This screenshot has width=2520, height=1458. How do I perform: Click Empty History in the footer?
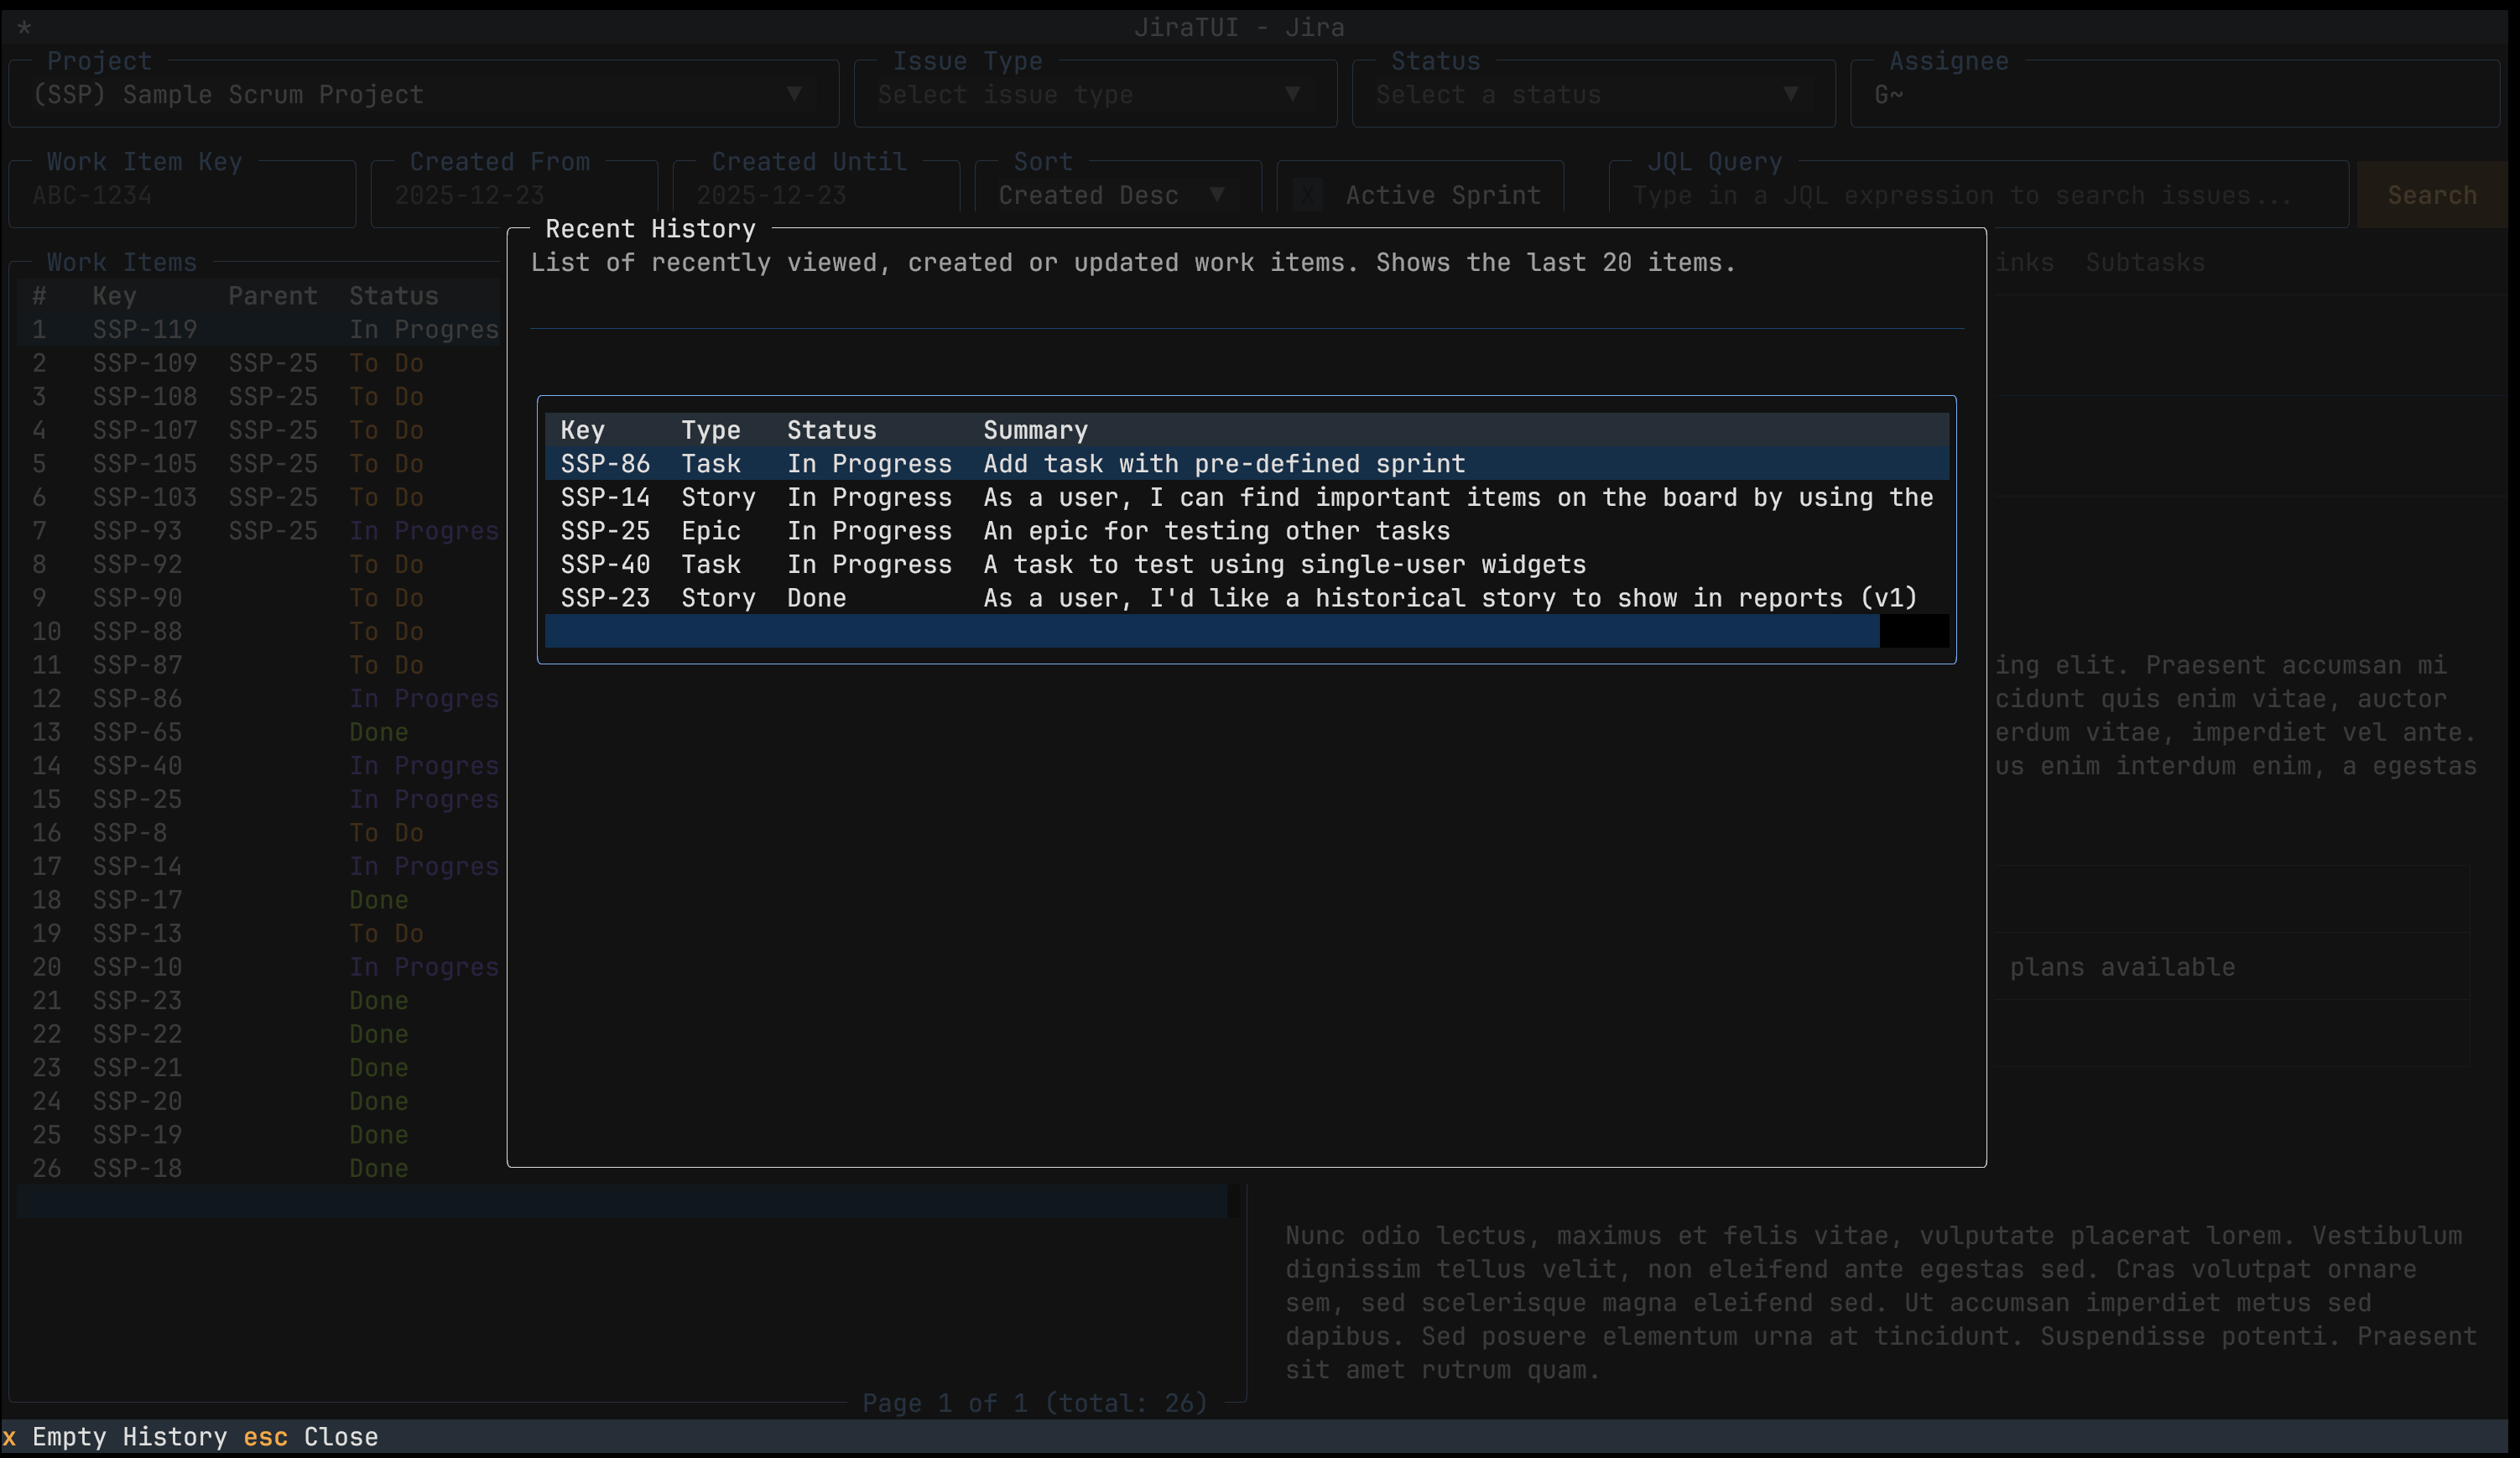point(116,1437)
